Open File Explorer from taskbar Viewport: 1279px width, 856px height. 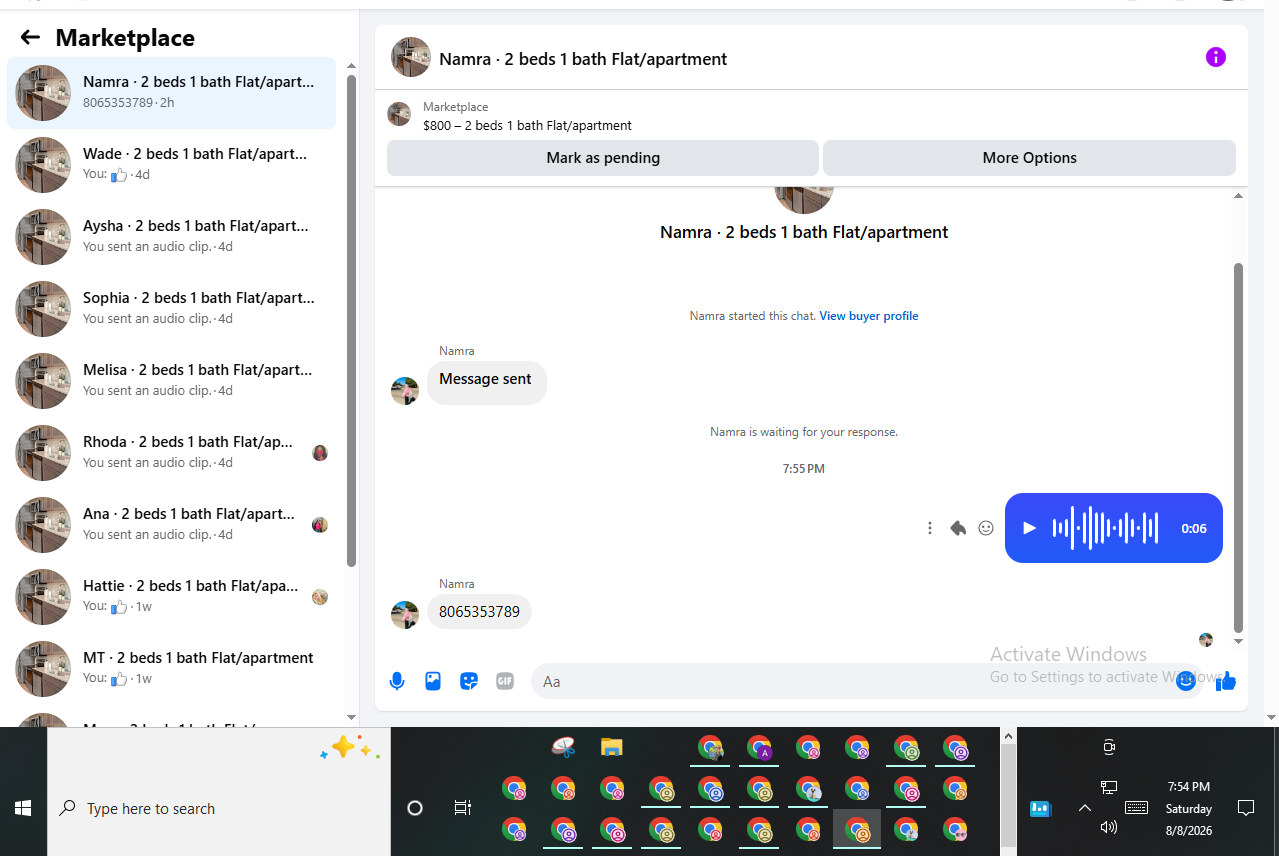pyautogui.click(x=612, y=747)
